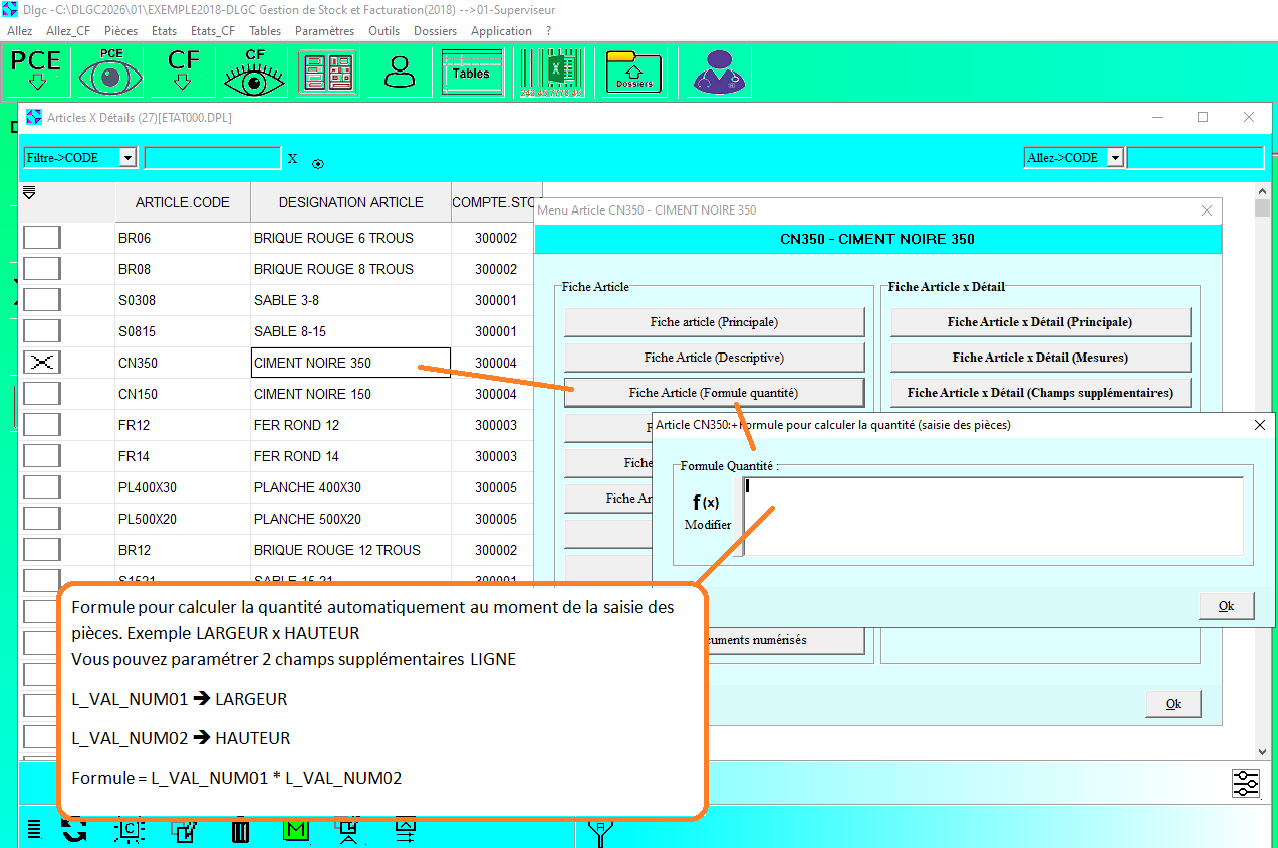The width and height of the screenshot is (1278, 848).
Task: Click Ok in the Formule quantité dialog
Action: (1226, 606)
